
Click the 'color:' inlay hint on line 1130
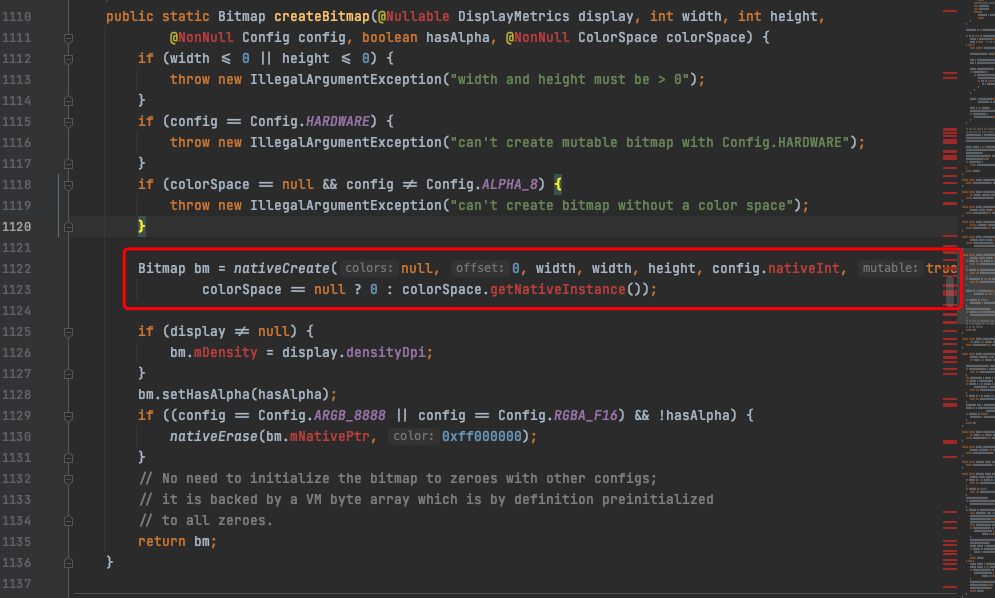tap(413, 436)
